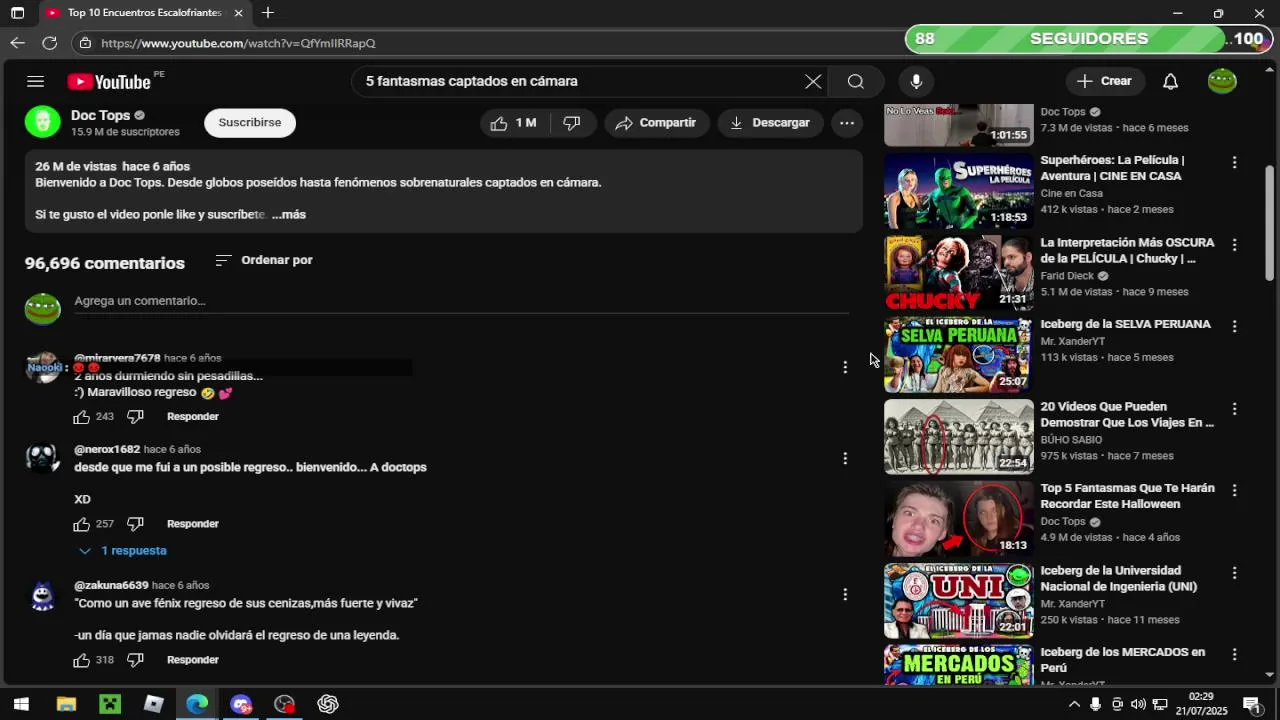Close the Top 10 Encuentros tab
The height and width of the screenshot is (720, 1280).
(238, 13)
